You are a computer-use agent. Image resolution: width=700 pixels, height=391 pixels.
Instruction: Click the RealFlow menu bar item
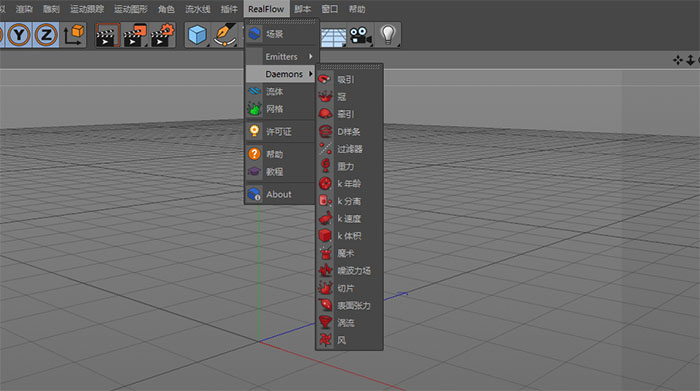click(266, 9)
